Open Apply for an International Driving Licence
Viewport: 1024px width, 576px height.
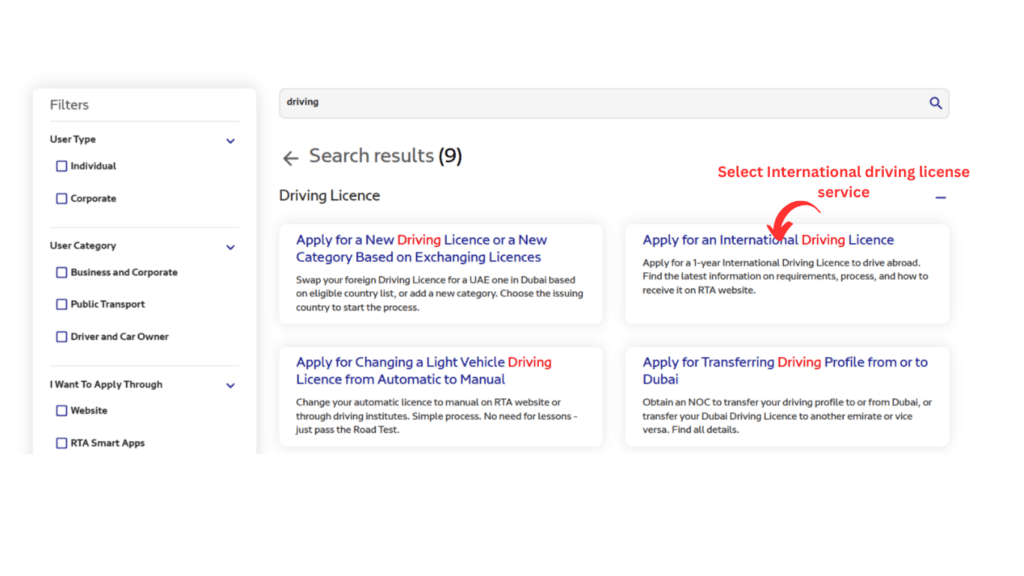[768, 239]
